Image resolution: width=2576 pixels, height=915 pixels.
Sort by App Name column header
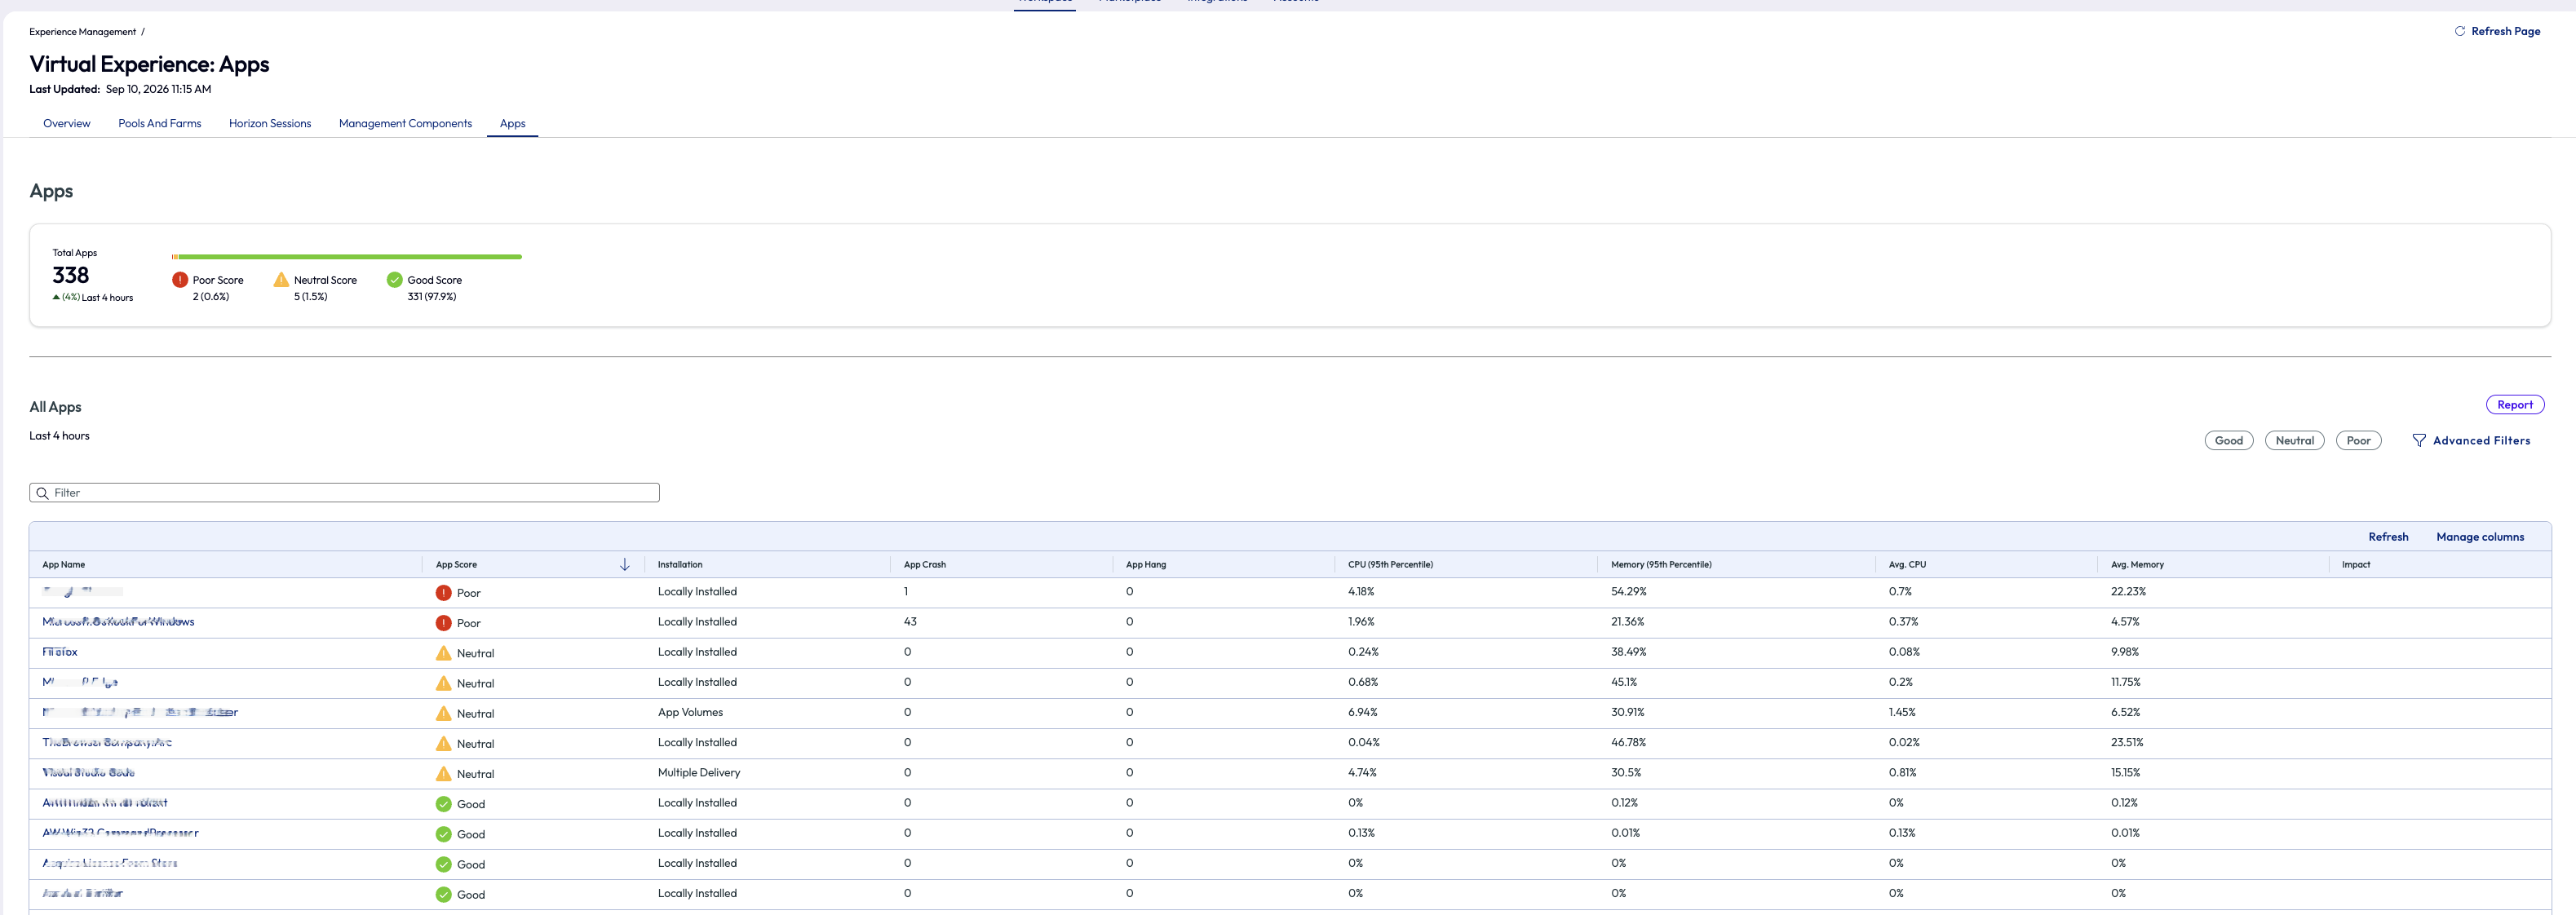63,565
